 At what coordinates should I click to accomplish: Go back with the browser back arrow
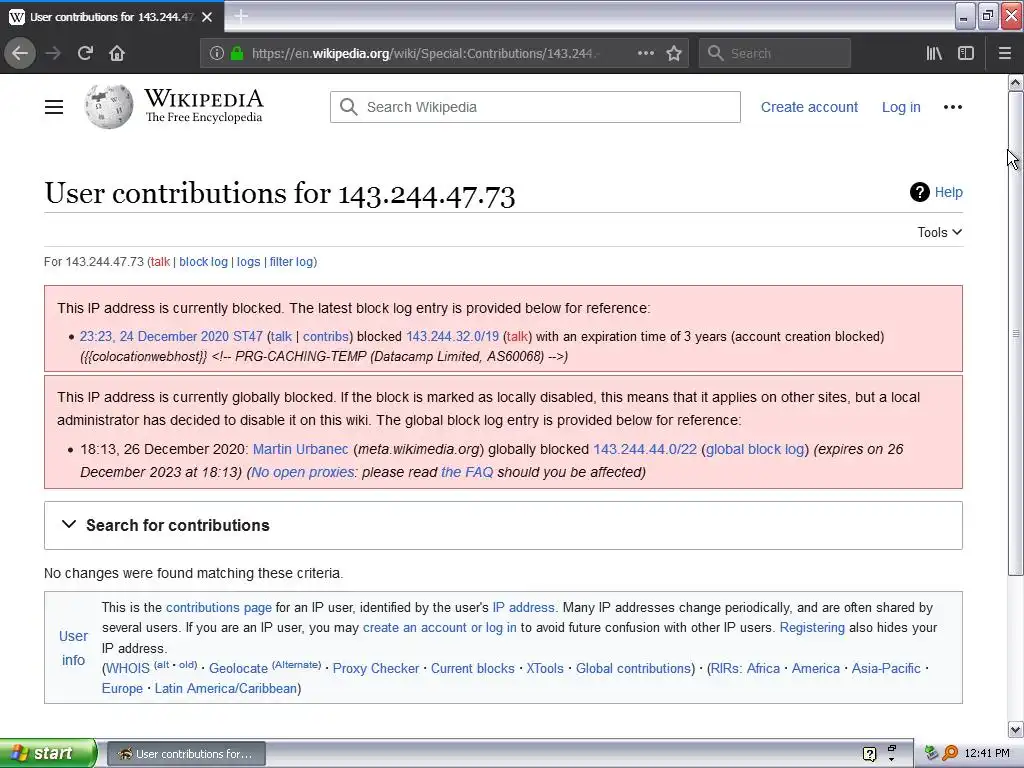20,53
